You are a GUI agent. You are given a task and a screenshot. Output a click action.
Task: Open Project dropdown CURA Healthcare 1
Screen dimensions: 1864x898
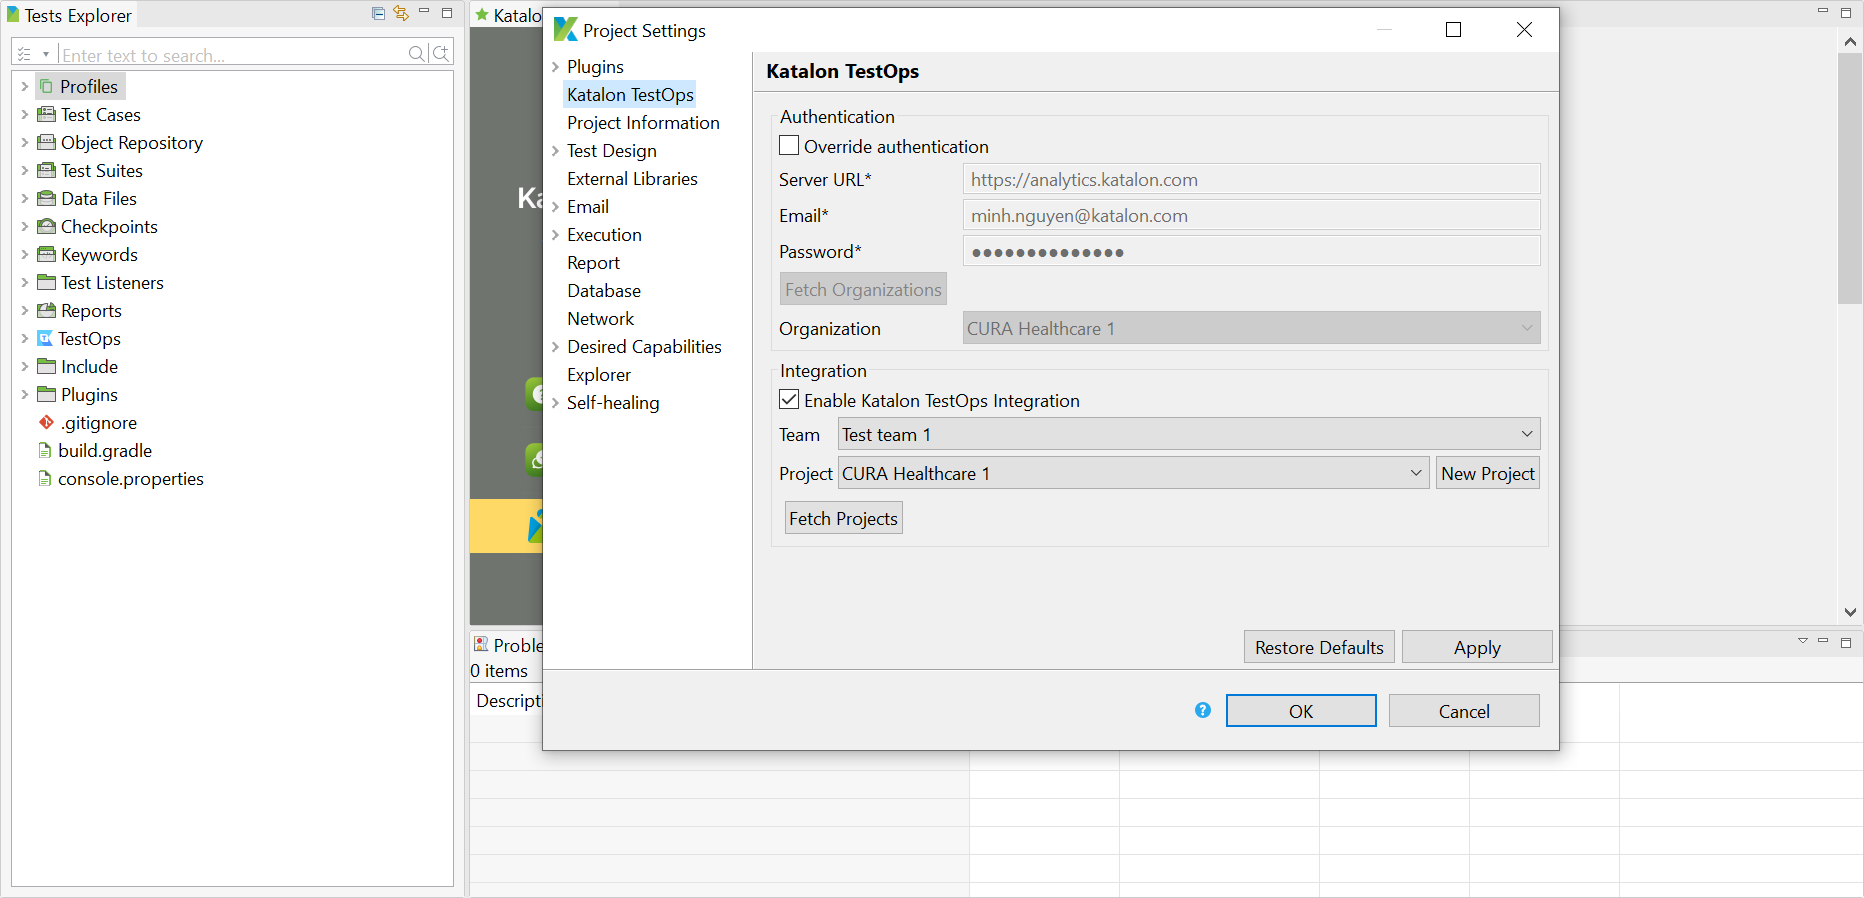(x=1133, y=473)
